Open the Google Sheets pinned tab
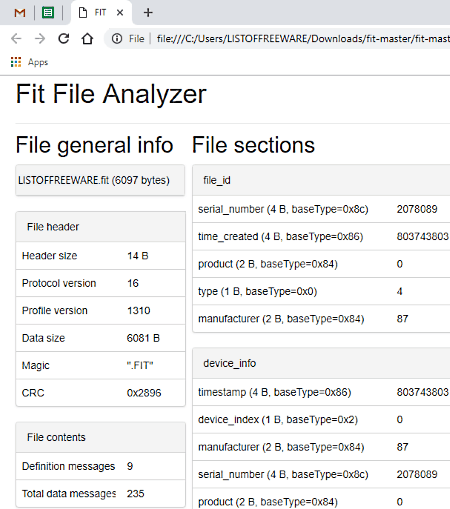 pos(48,13)
